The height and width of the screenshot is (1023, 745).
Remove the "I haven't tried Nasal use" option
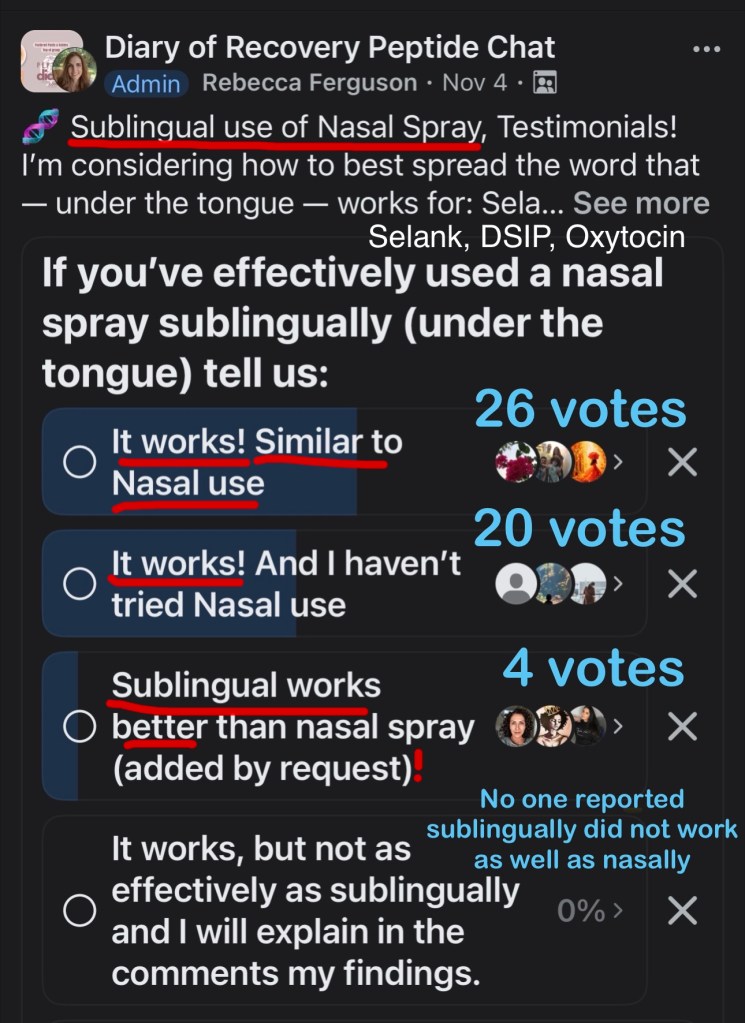(x=682, y=584)
